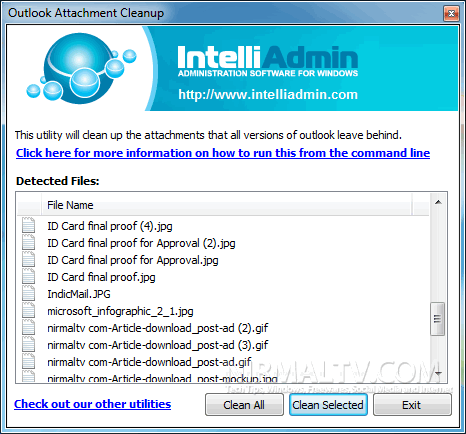Open Check out our other utilities link

pos(93,404)
